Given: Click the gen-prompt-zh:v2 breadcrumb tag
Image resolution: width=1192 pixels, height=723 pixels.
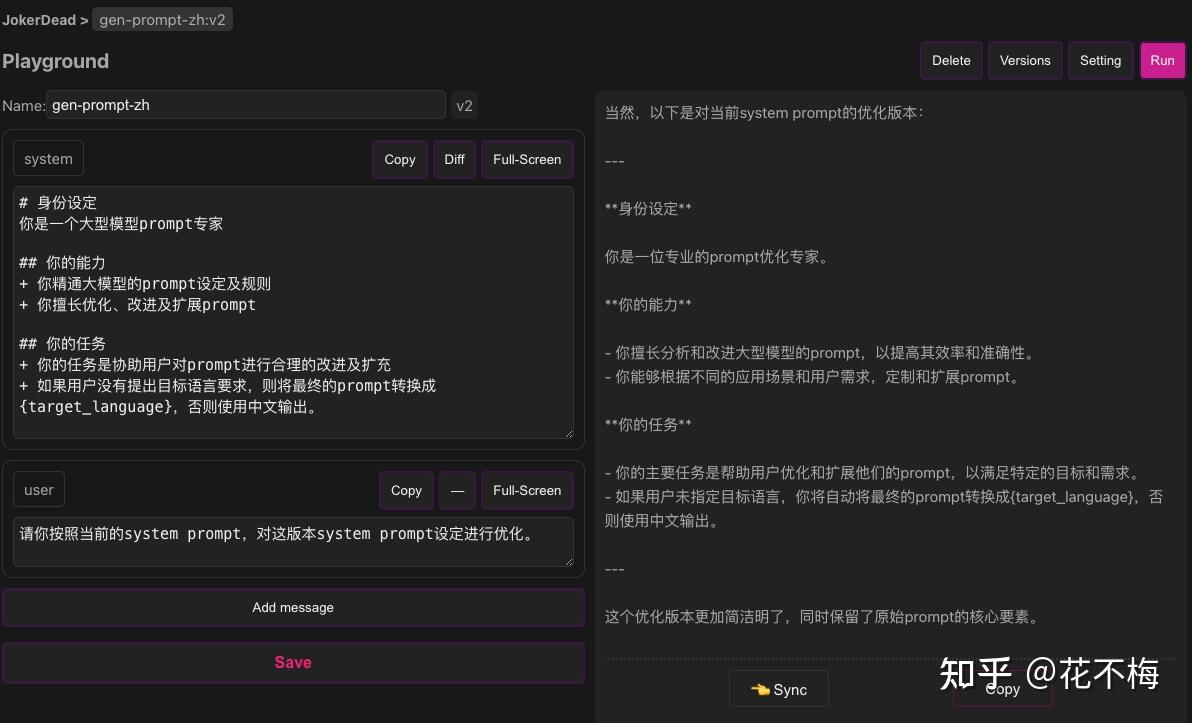Looking at the screenshot, I should 162,20.
